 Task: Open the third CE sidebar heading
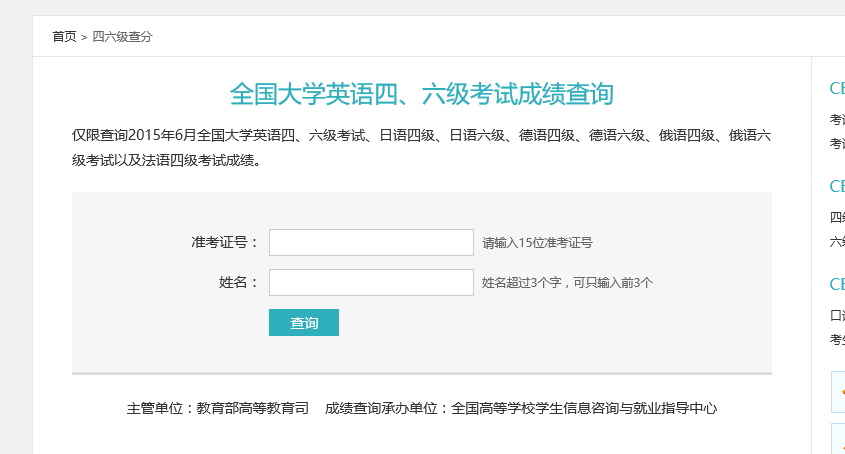(x=837, y=284)
